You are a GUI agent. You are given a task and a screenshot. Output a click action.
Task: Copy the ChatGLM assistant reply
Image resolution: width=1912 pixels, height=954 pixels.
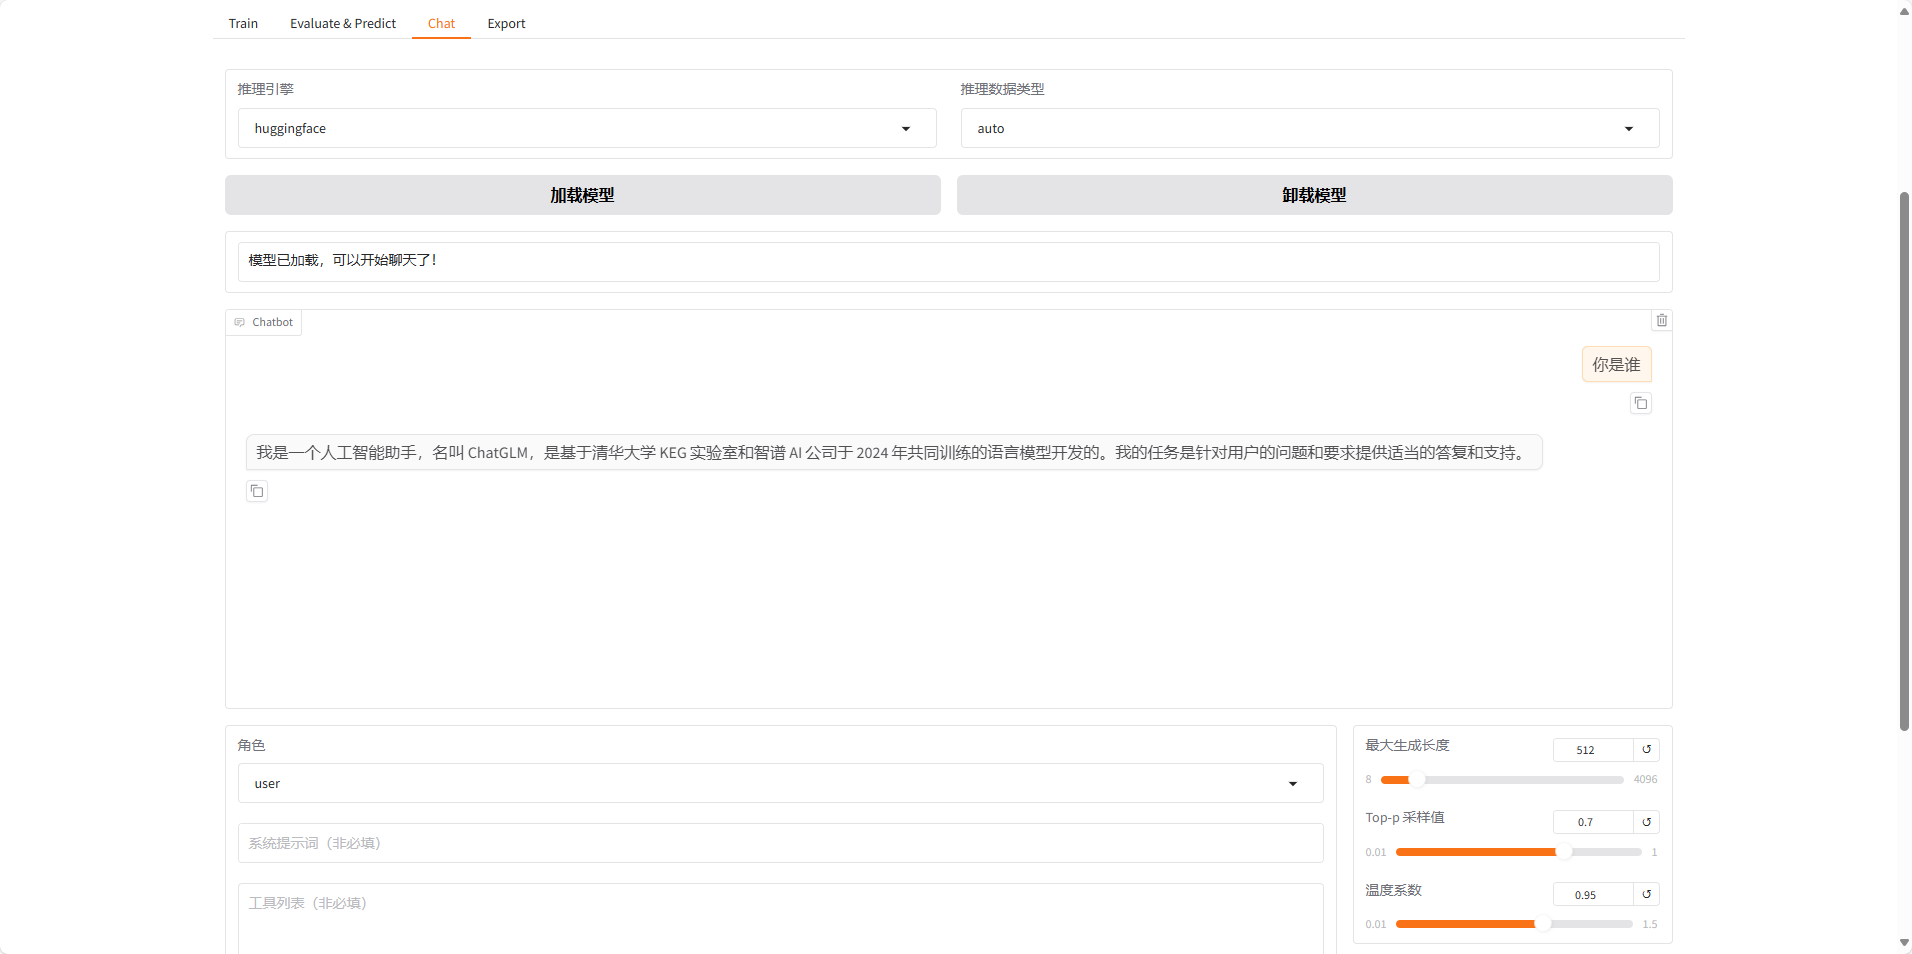click(x=257, y=491)
